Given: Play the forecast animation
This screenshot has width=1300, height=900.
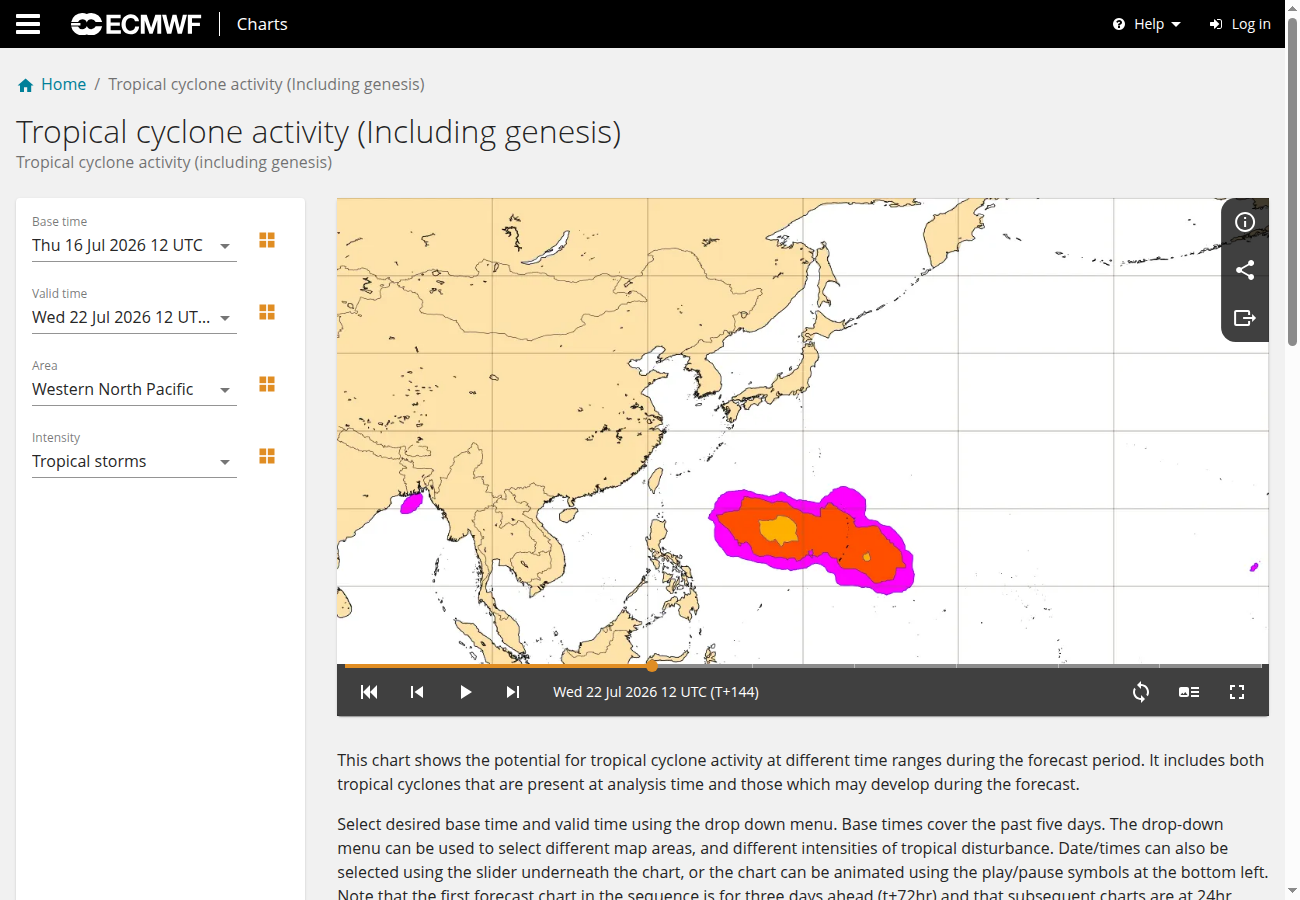Looking at the screenshot, I should point(465,692).
